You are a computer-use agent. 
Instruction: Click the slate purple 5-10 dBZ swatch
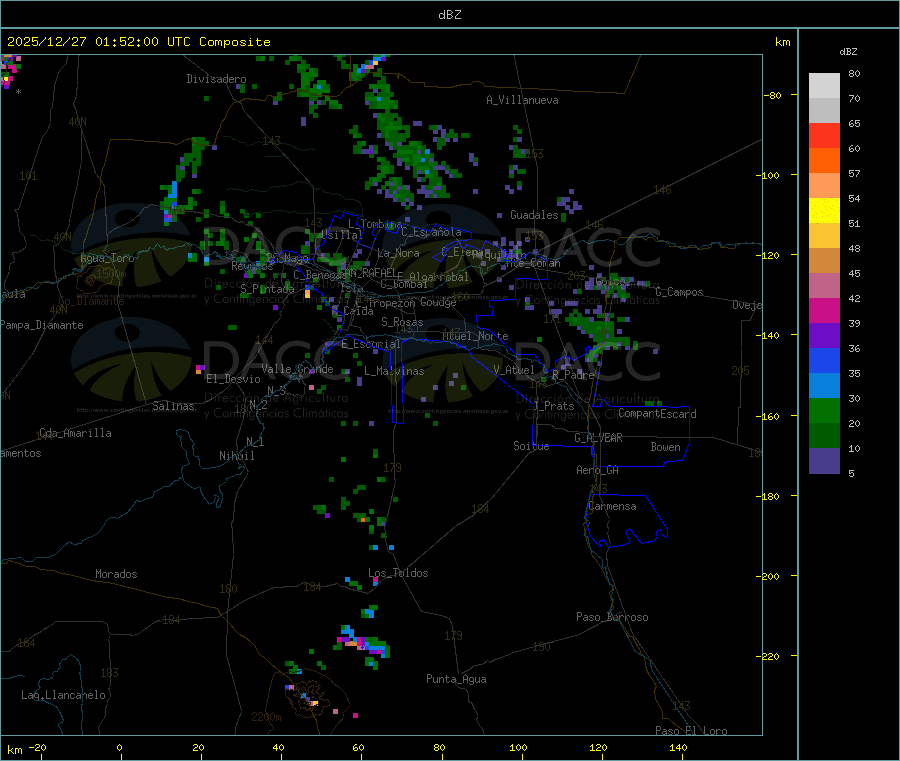(824, 461)
